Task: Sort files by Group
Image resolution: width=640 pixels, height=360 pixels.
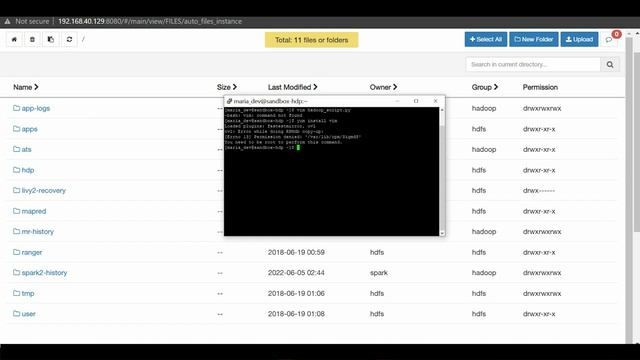Action: (485, 87)
